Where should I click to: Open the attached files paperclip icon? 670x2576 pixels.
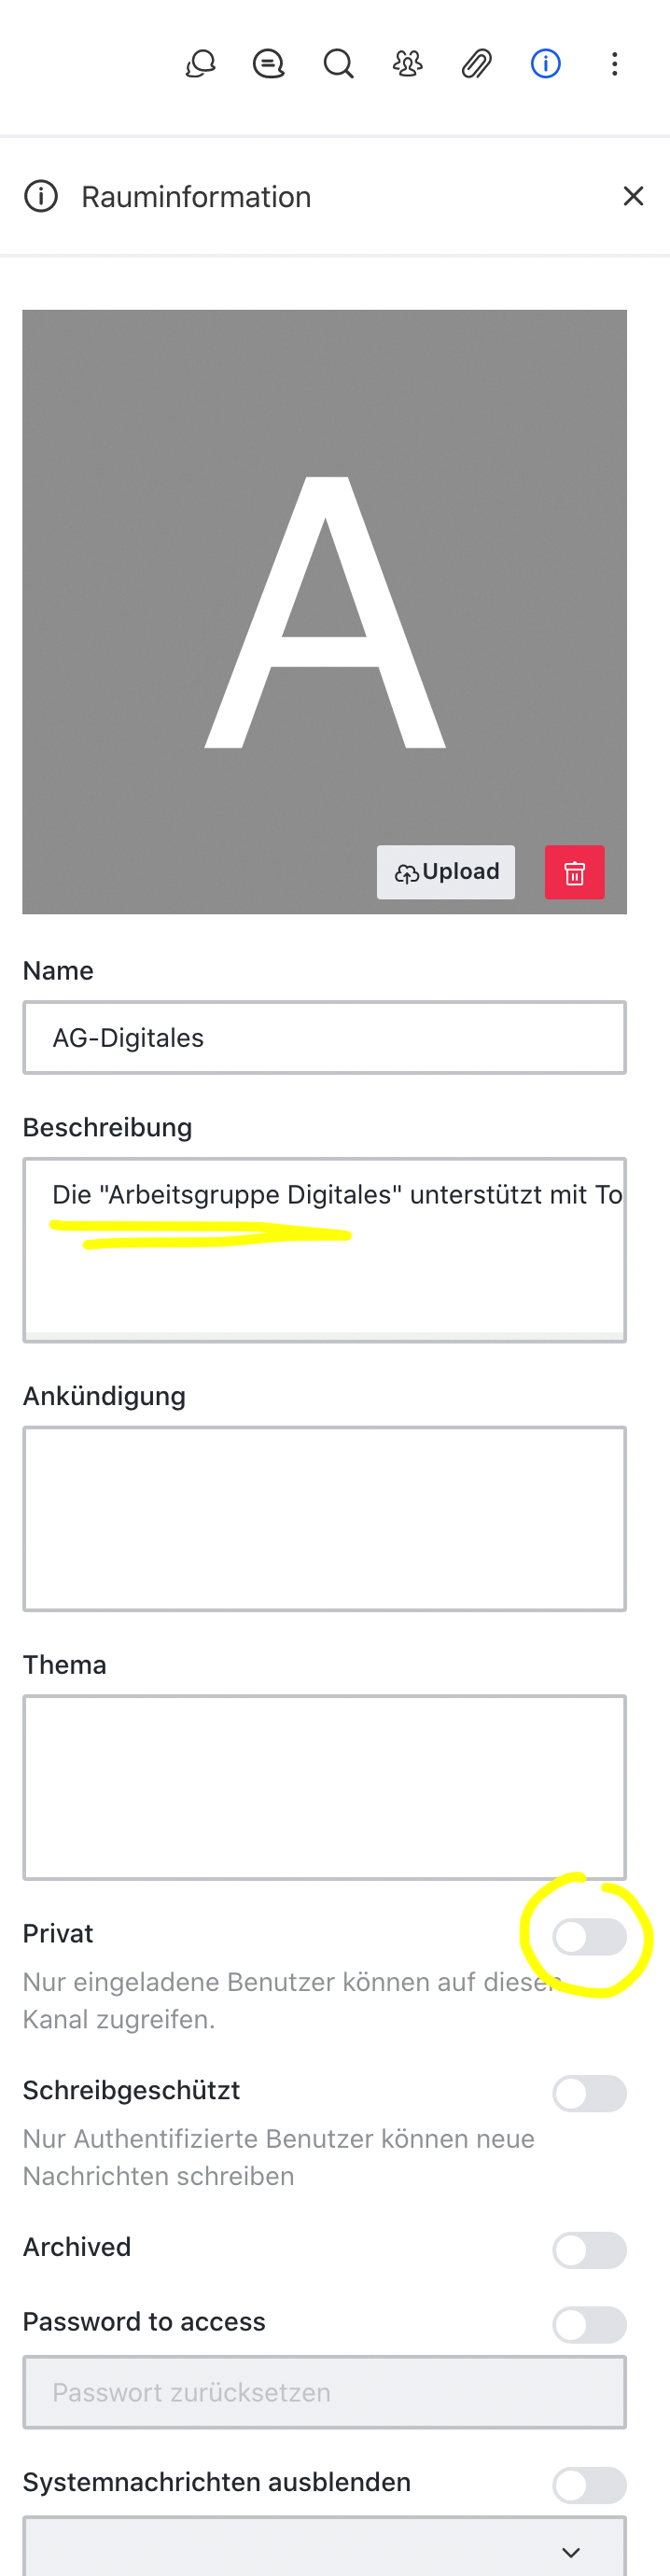(476, 65)
